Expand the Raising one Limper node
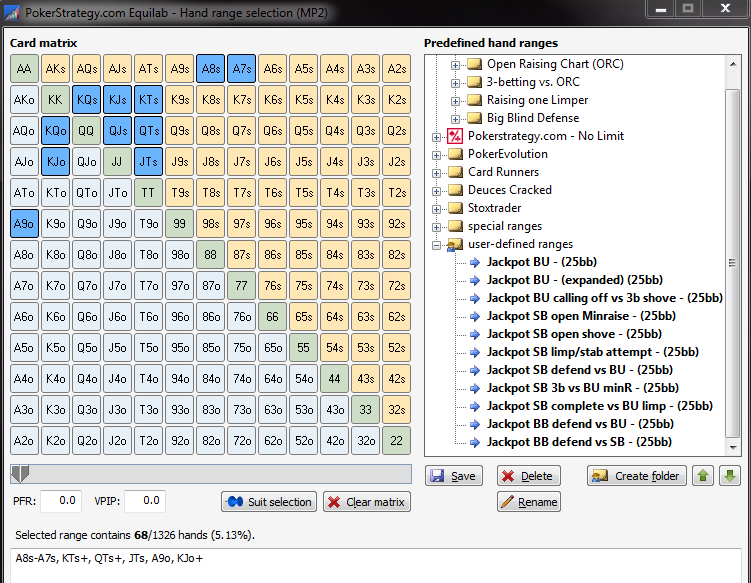Image resolution: width=751 pixels, height=583 pixels. pos(455,101)
